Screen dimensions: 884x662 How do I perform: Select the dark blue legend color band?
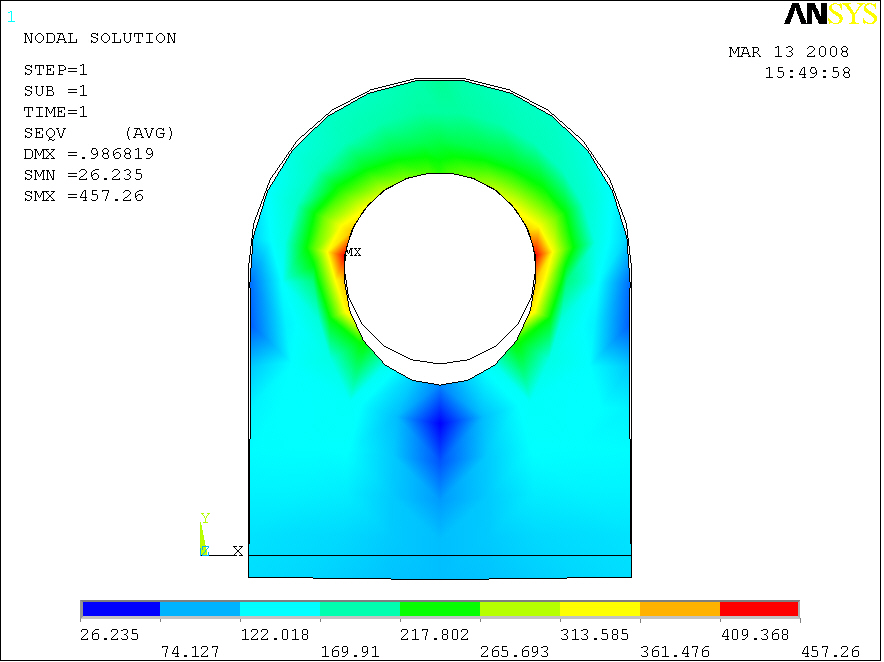pos(121,609)
